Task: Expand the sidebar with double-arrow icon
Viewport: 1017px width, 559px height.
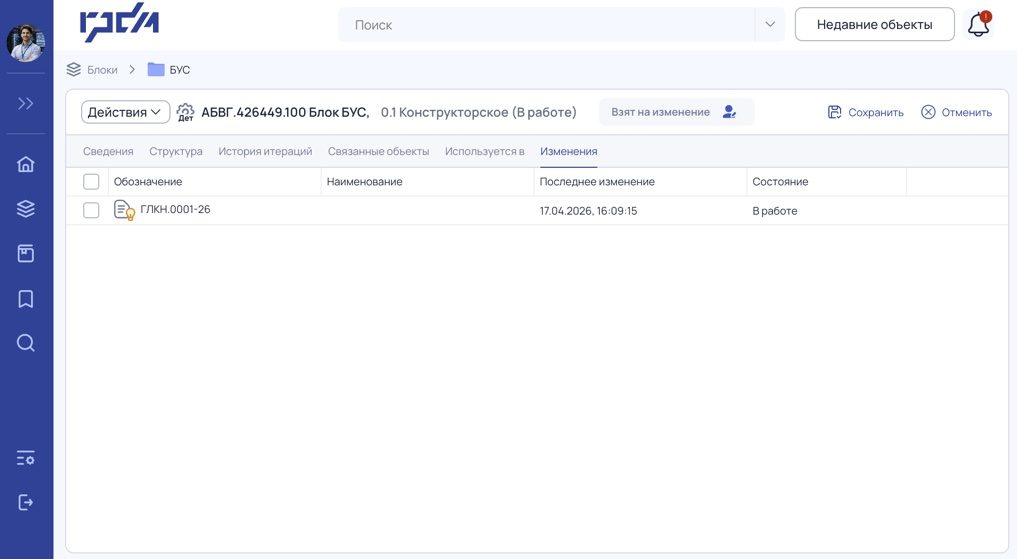Action: coord(25,104)
